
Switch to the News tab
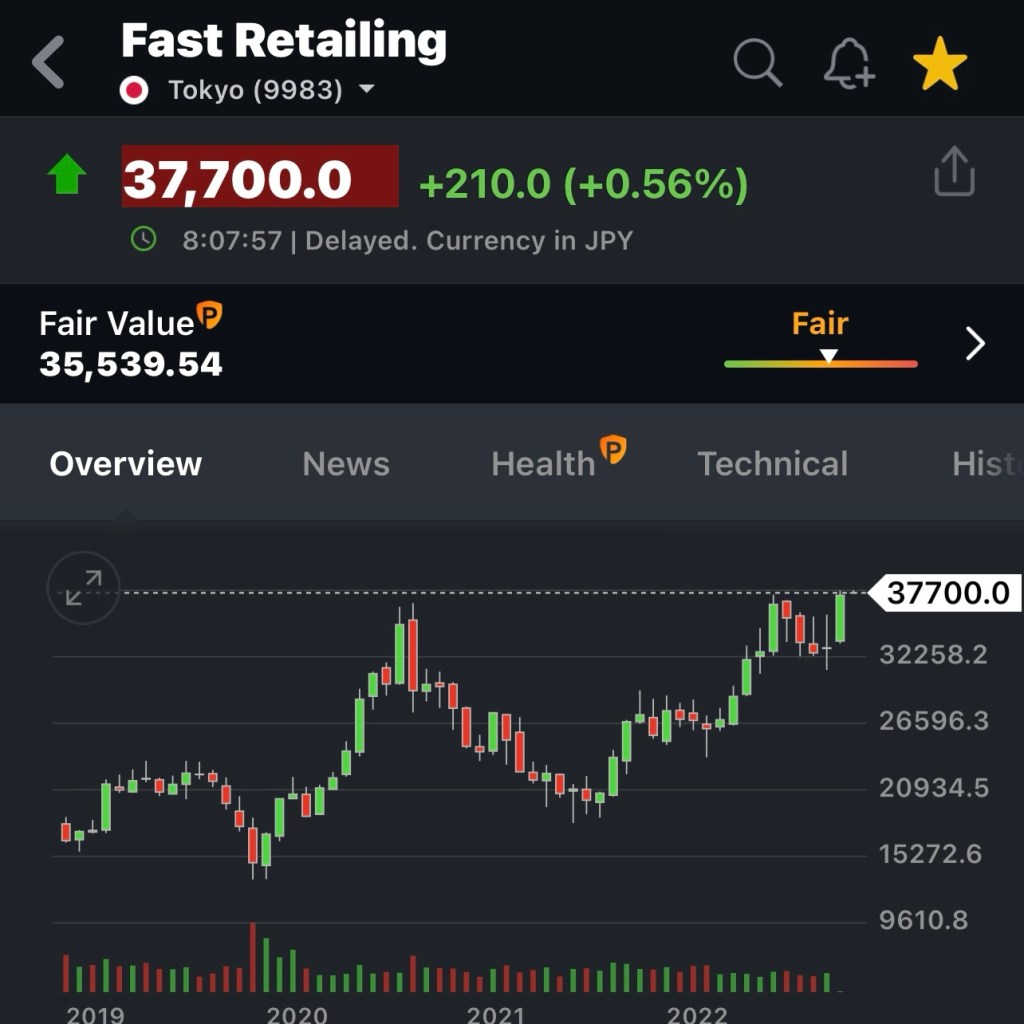point(346,464)
